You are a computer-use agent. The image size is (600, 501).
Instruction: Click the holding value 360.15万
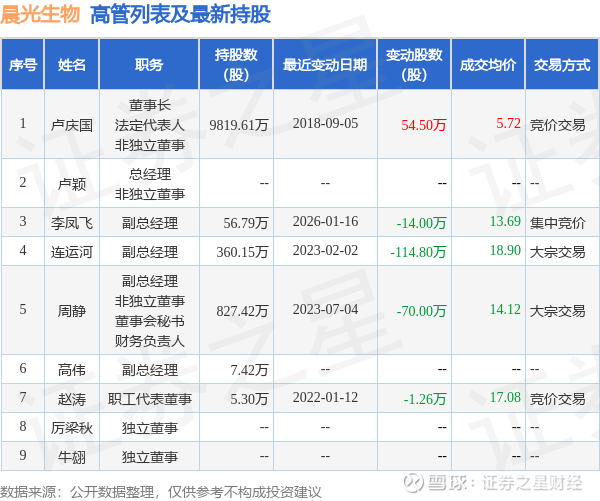point(242,252)
